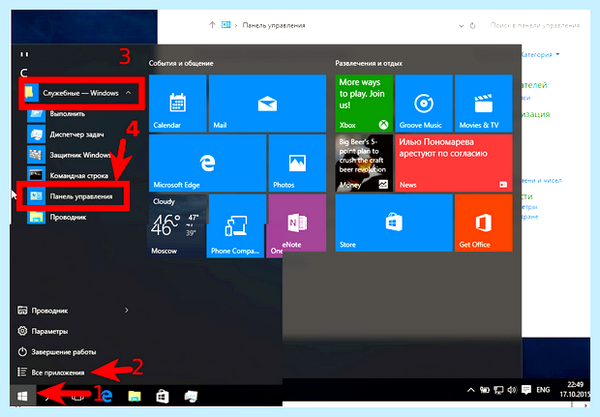
Task: Open the address bar history dropdown
Action: pyautogui.click(x=461, y=26)
